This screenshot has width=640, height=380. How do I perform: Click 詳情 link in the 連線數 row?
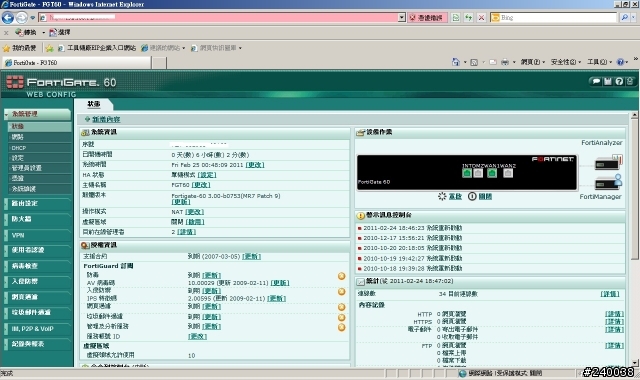(610, 294)
